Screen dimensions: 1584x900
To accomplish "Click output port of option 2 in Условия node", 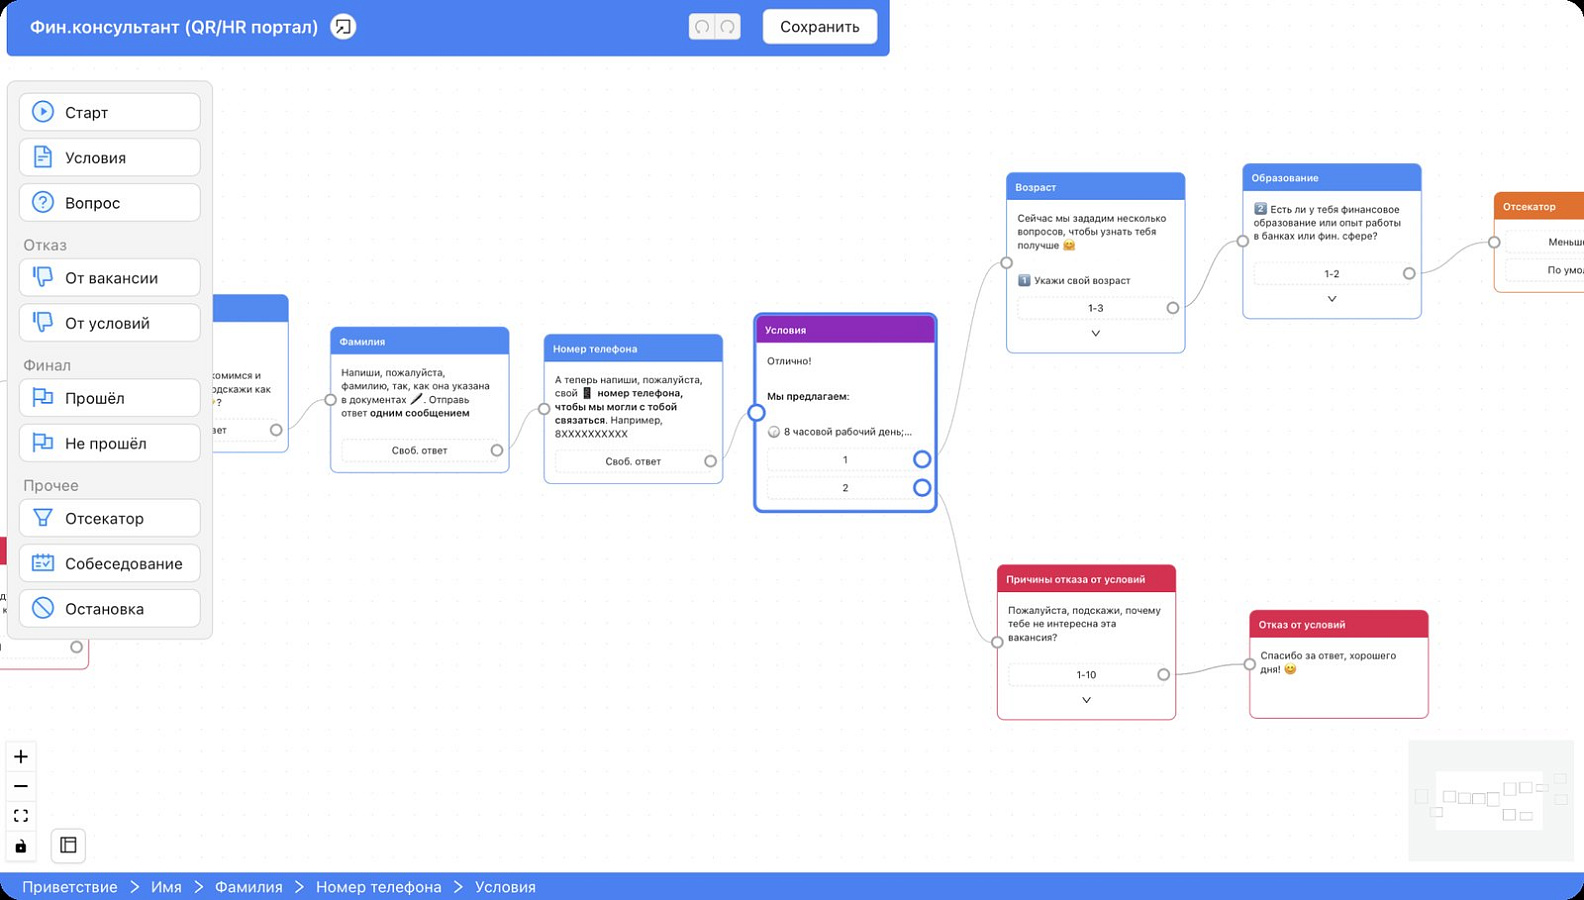I will coord(922,488).
